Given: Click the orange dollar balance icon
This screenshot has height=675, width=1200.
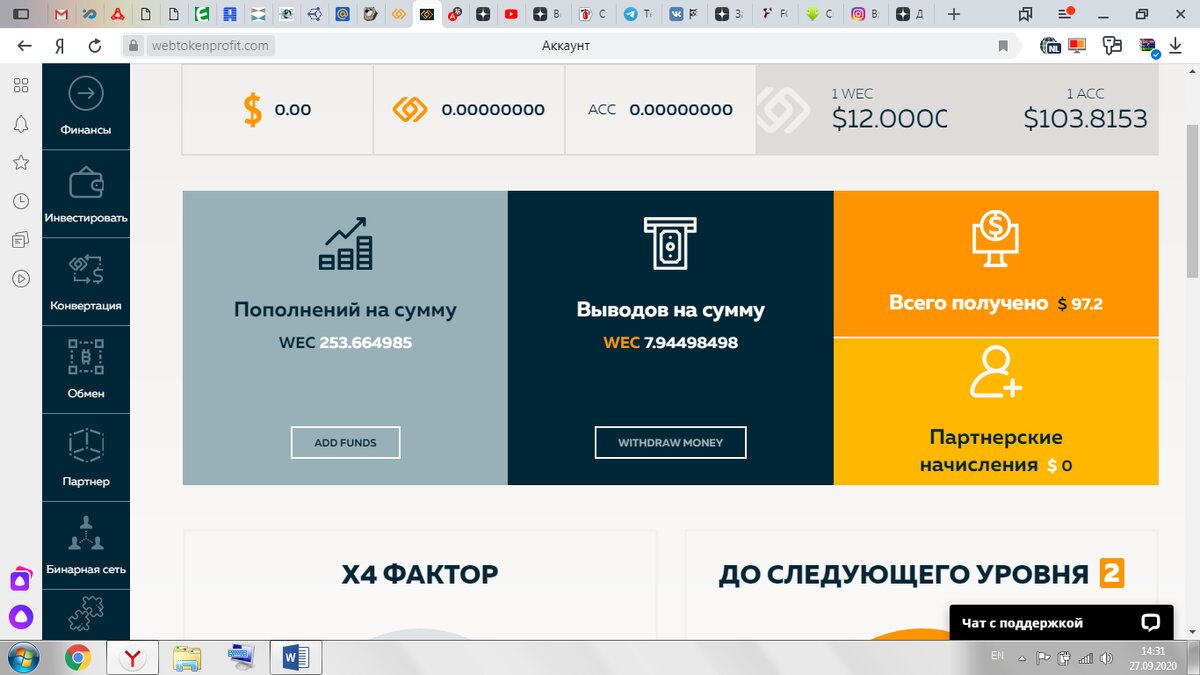Looking at the screenshot, I should pos(253,110).
